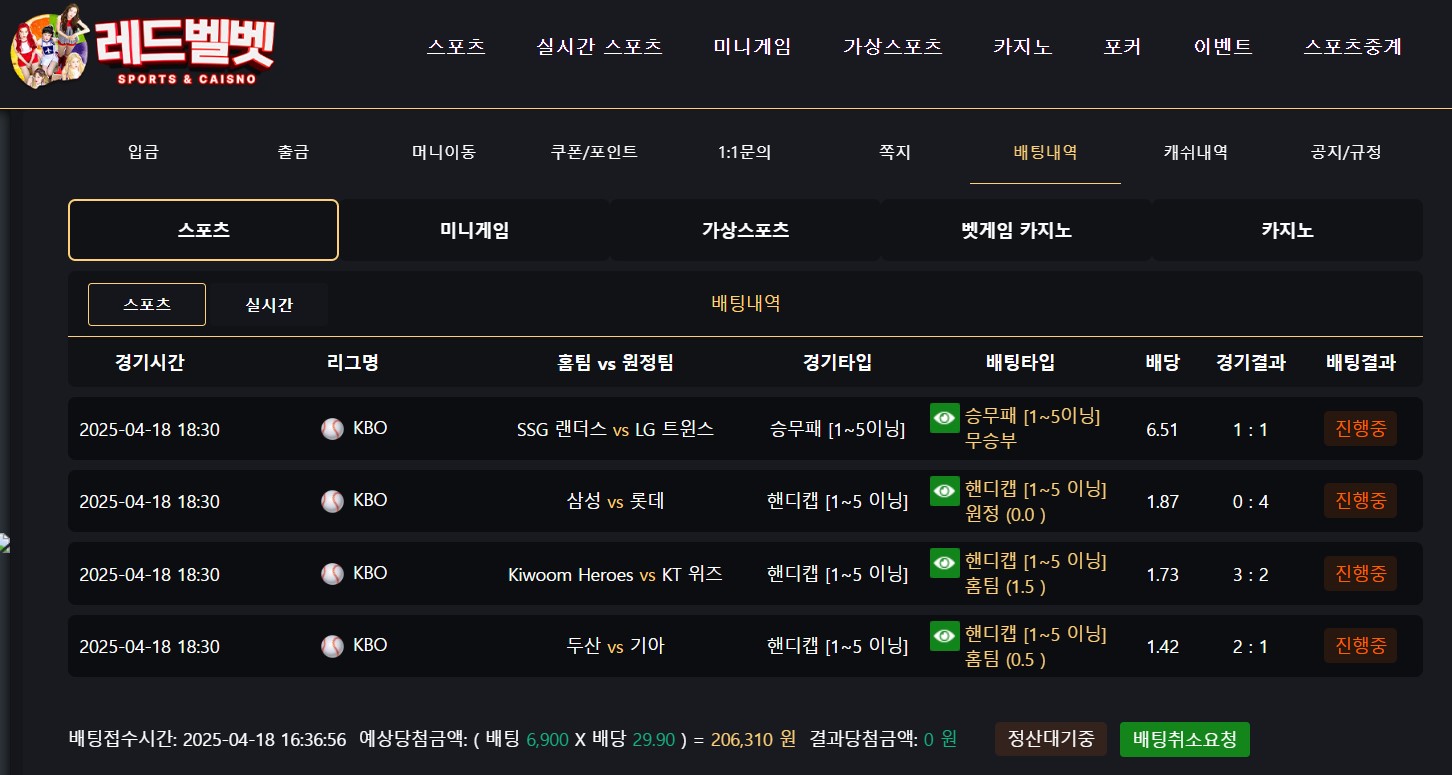
Task: Click the 3 : 2 game result
Action: (1251, 575)
